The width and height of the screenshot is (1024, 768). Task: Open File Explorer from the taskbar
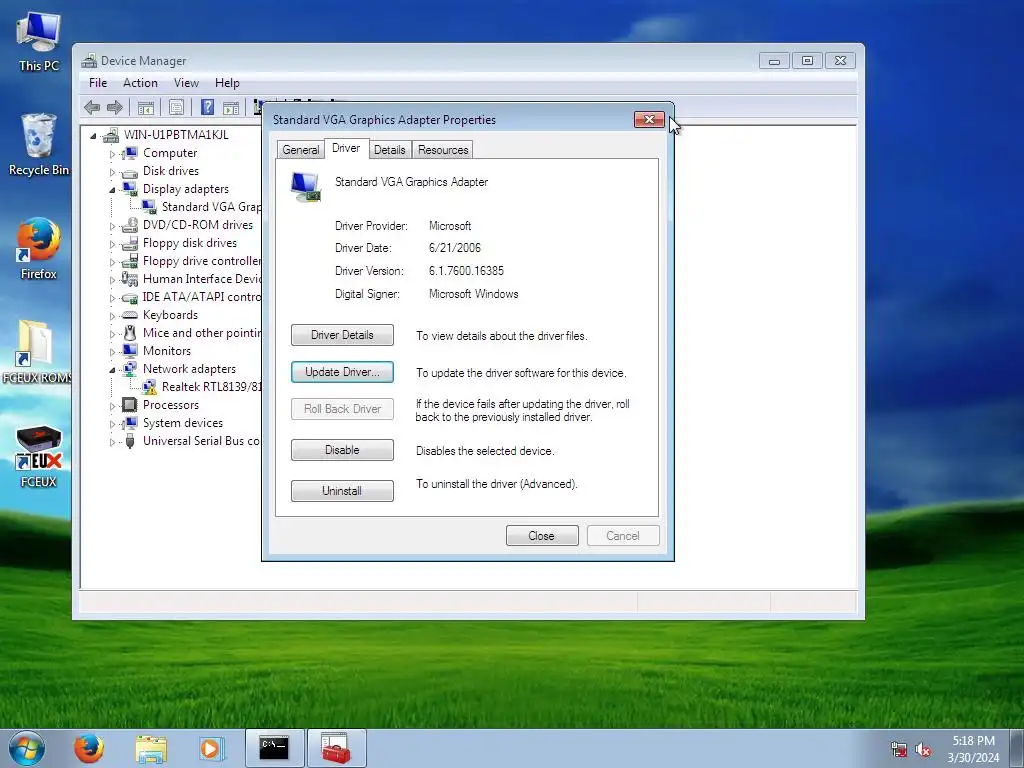pyautogui.click(x=151, y=748)
